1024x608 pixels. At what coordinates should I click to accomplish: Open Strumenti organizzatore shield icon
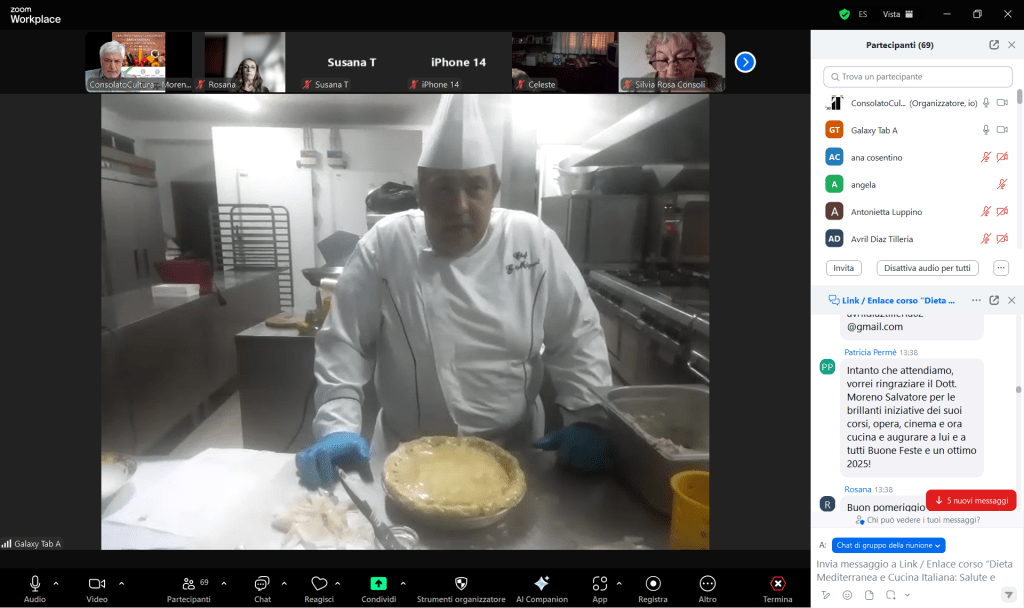click(x=461, y=583)
